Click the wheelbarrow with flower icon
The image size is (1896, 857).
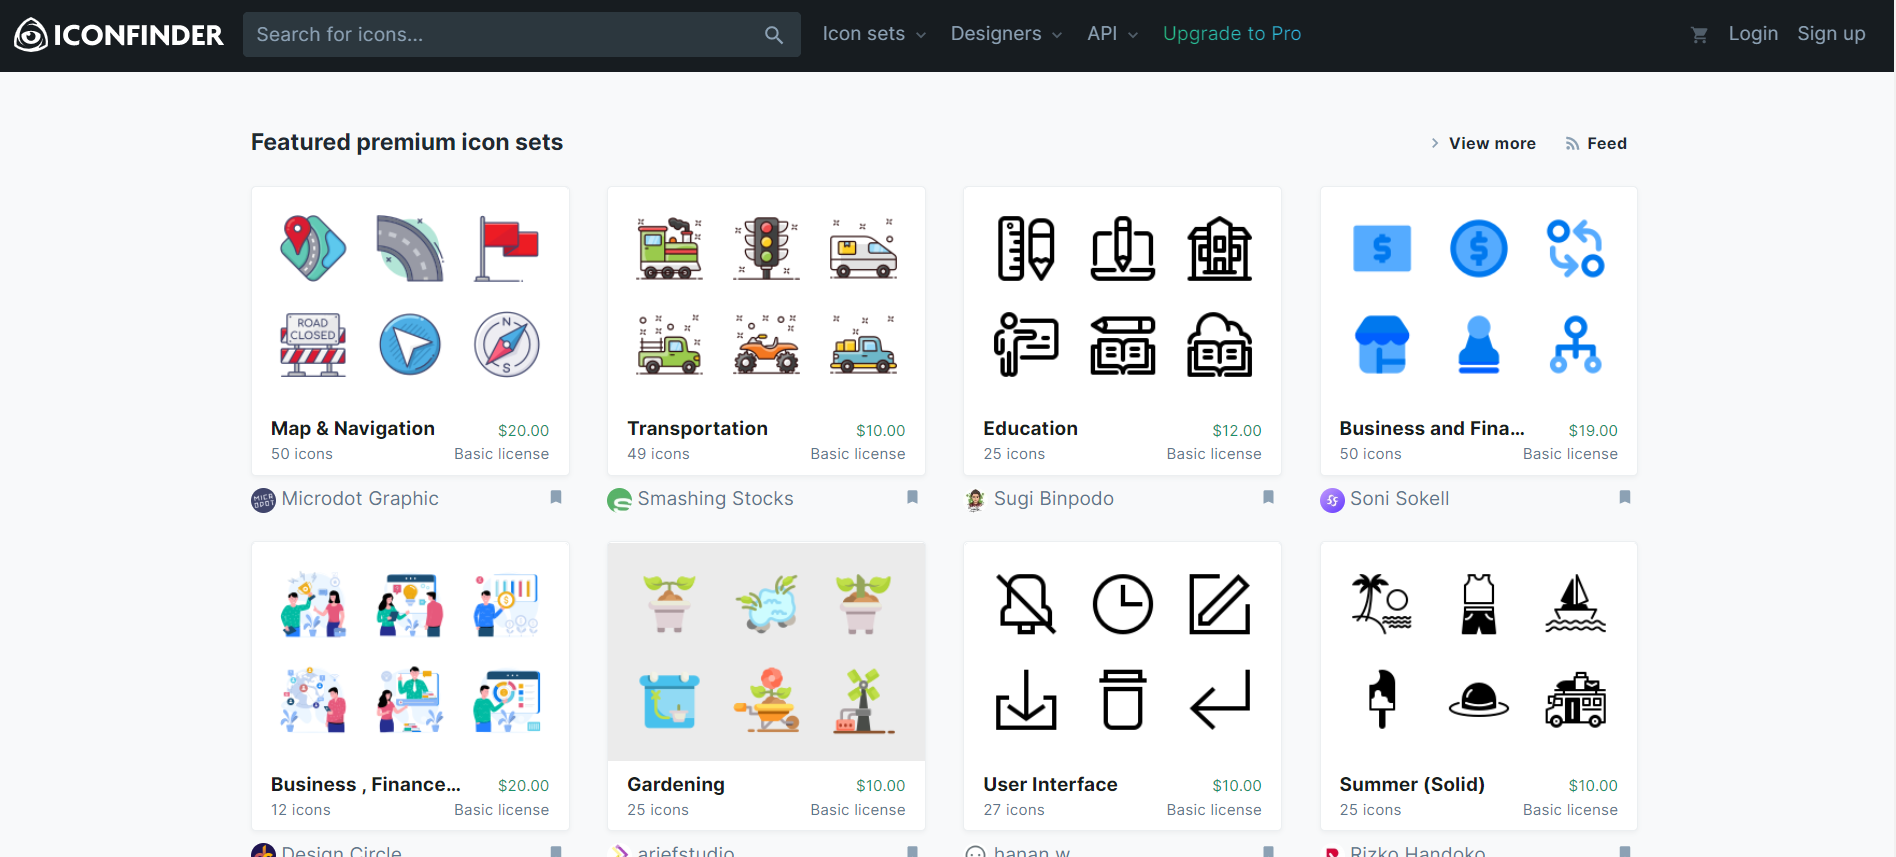(766, 700)
